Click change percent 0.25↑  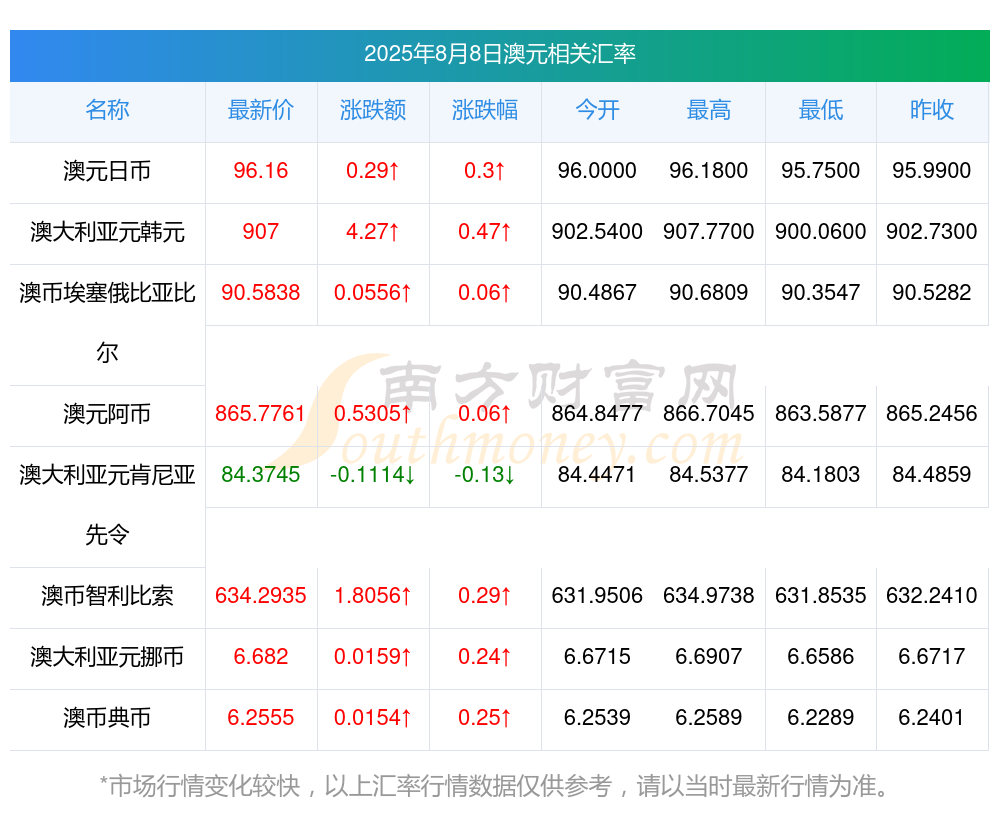point(485,717)
